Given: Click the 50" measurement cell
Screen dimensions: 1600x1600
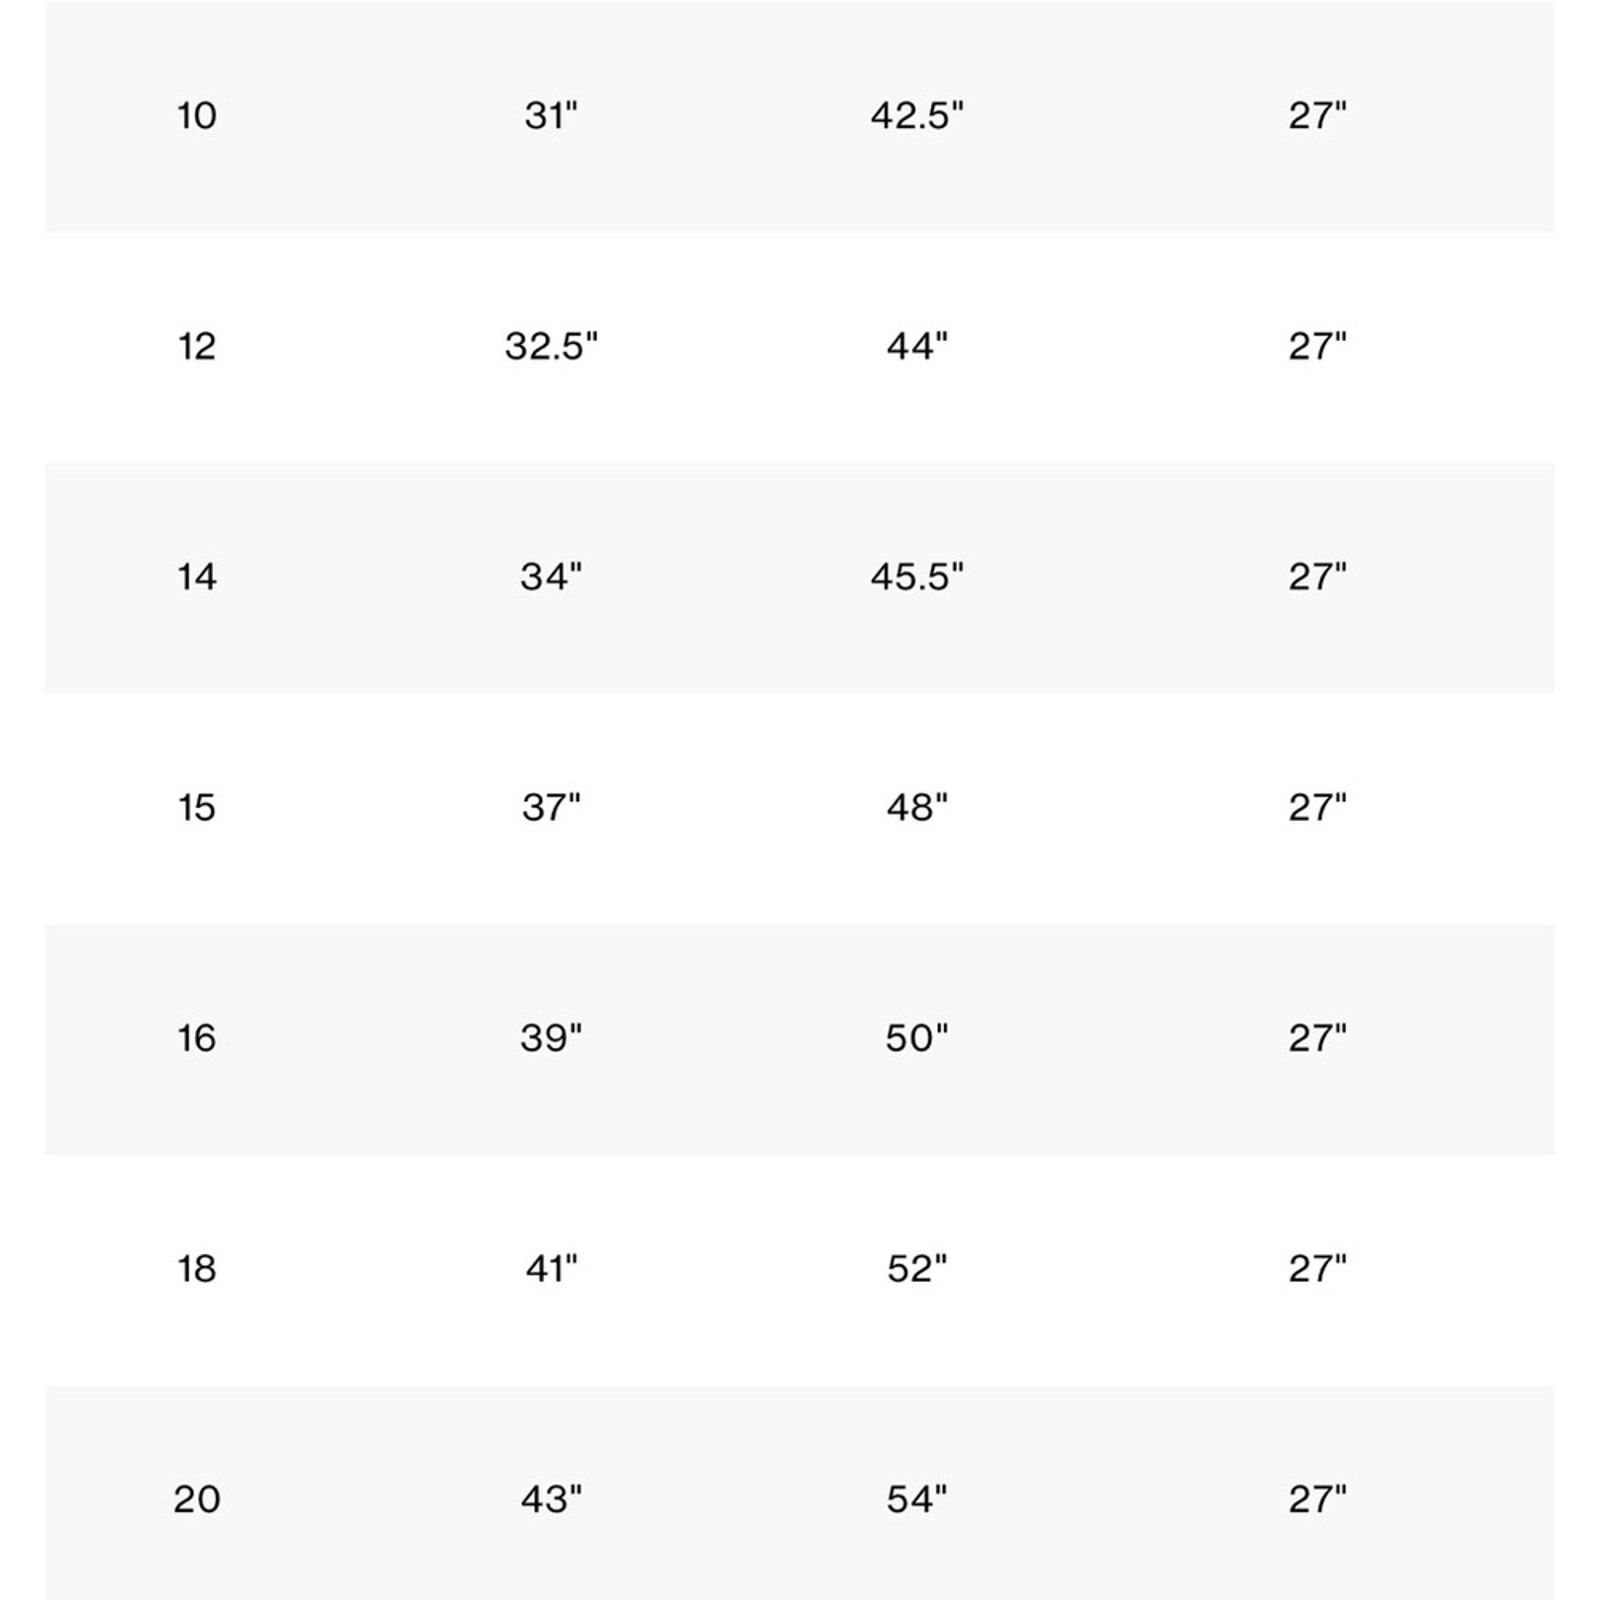Looking at the screenshot, I should (x=917, y=1039).
